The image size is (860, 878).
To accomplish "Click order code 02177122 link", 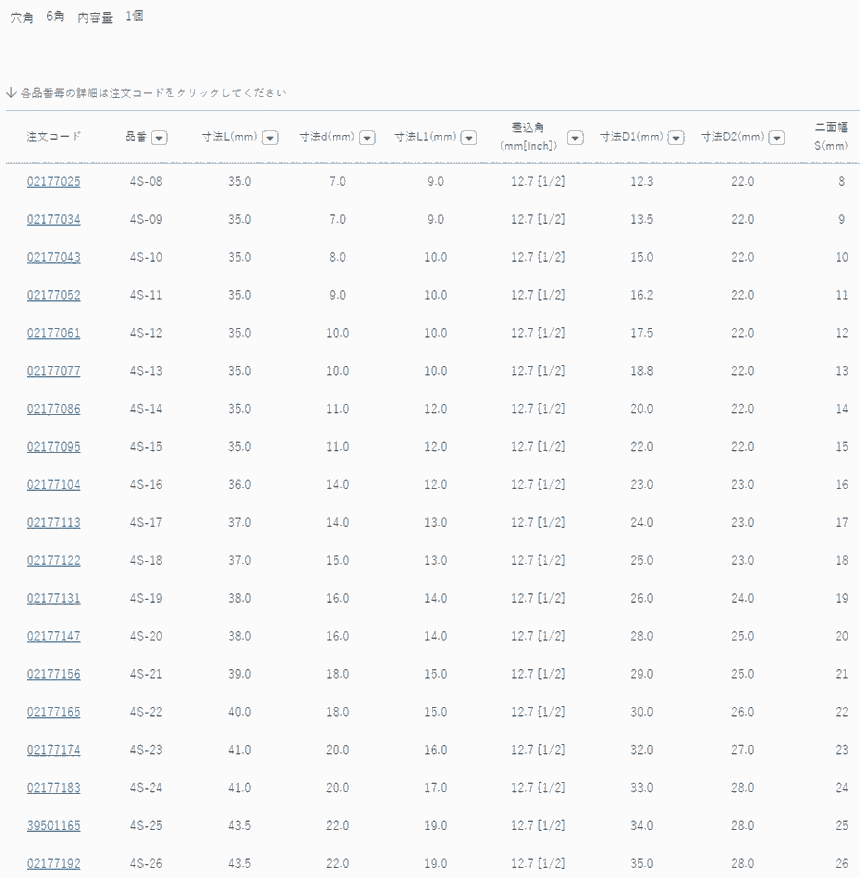I will [x=54, y=561].
